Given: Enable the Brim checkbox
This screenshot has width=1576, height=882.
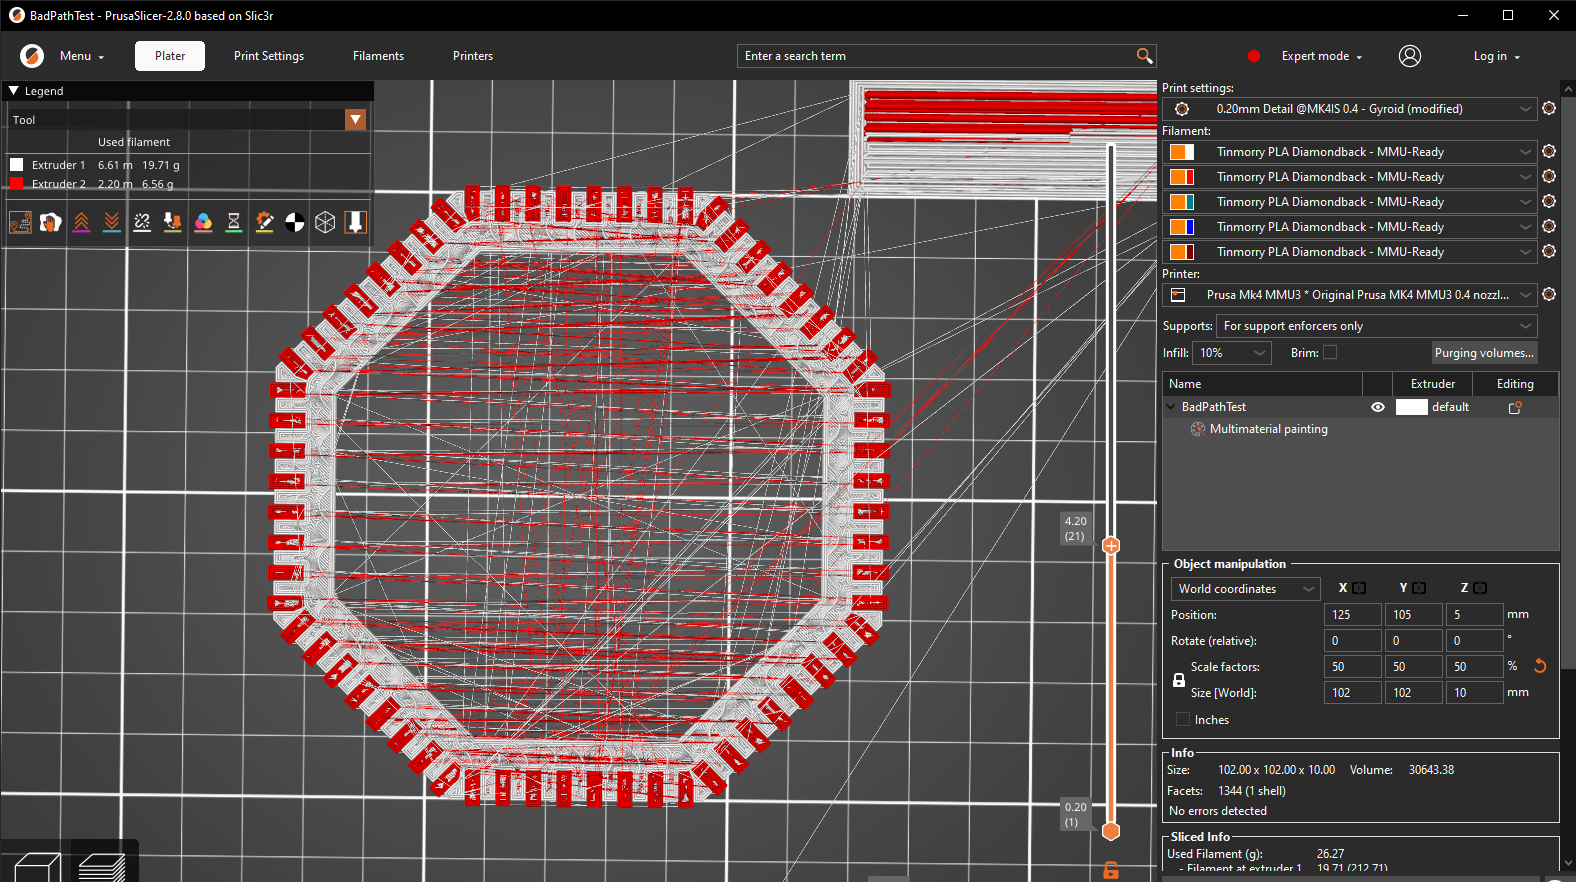Looking at the screenshot, I should pyautogui.click(x=1330, y=352).
